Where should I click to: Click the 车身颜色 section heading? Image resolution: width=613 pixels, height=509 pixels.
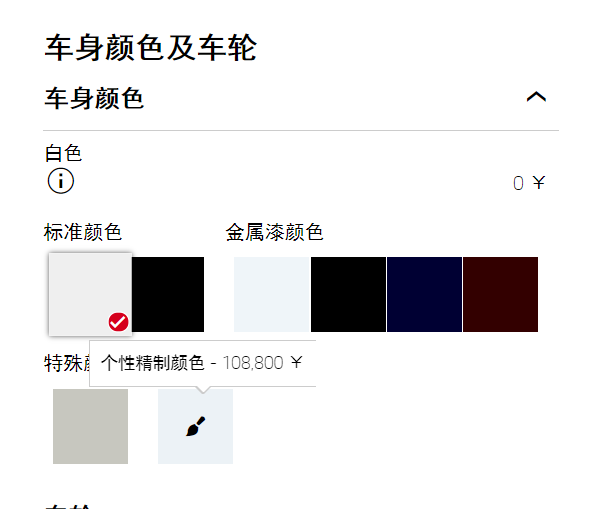(x=94, y=98)
